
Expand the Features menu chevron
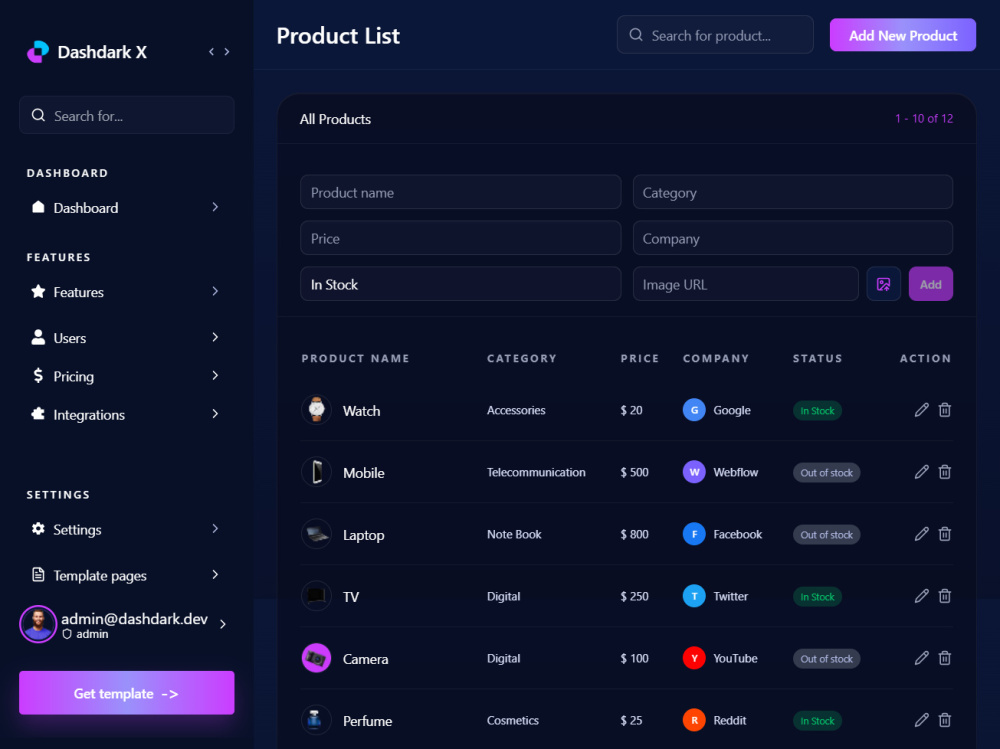click(215, 291)
